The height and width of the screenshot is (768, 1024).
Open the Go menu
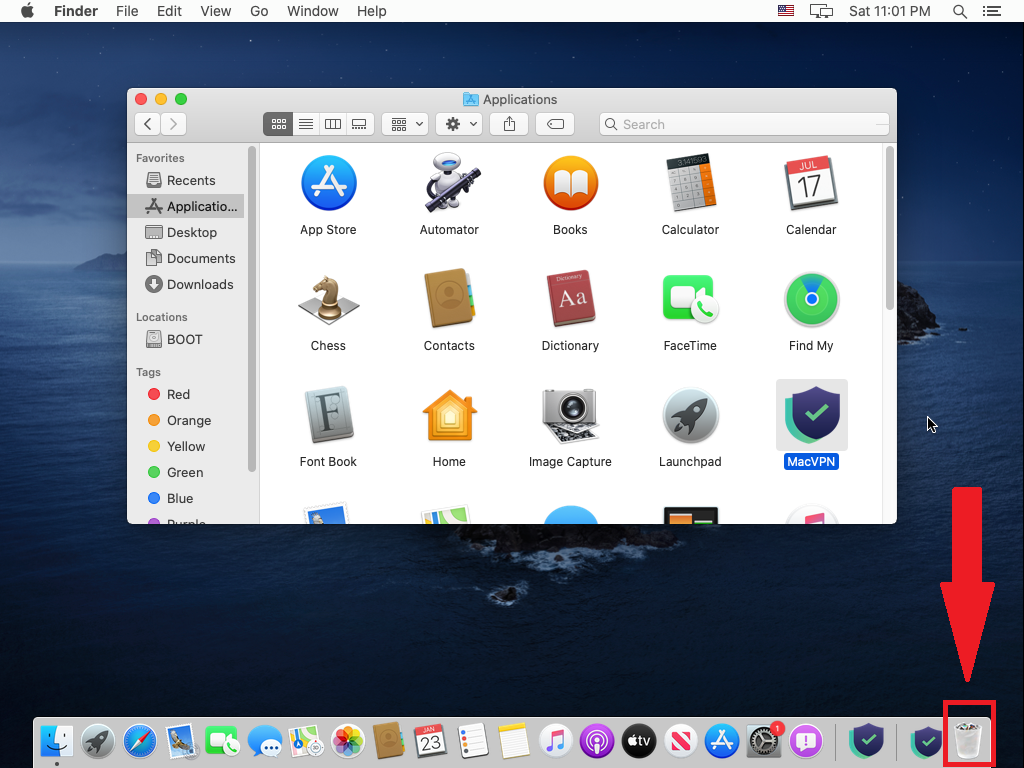point(259,11)
